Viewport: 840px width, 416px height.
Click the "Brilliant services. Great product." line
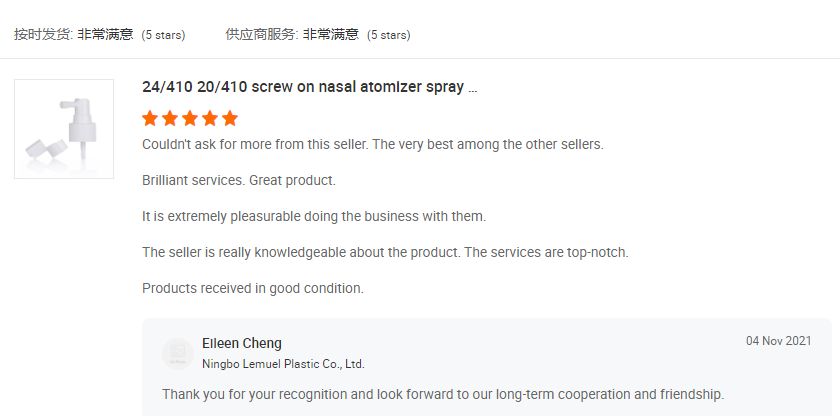[x=239, y=180]
